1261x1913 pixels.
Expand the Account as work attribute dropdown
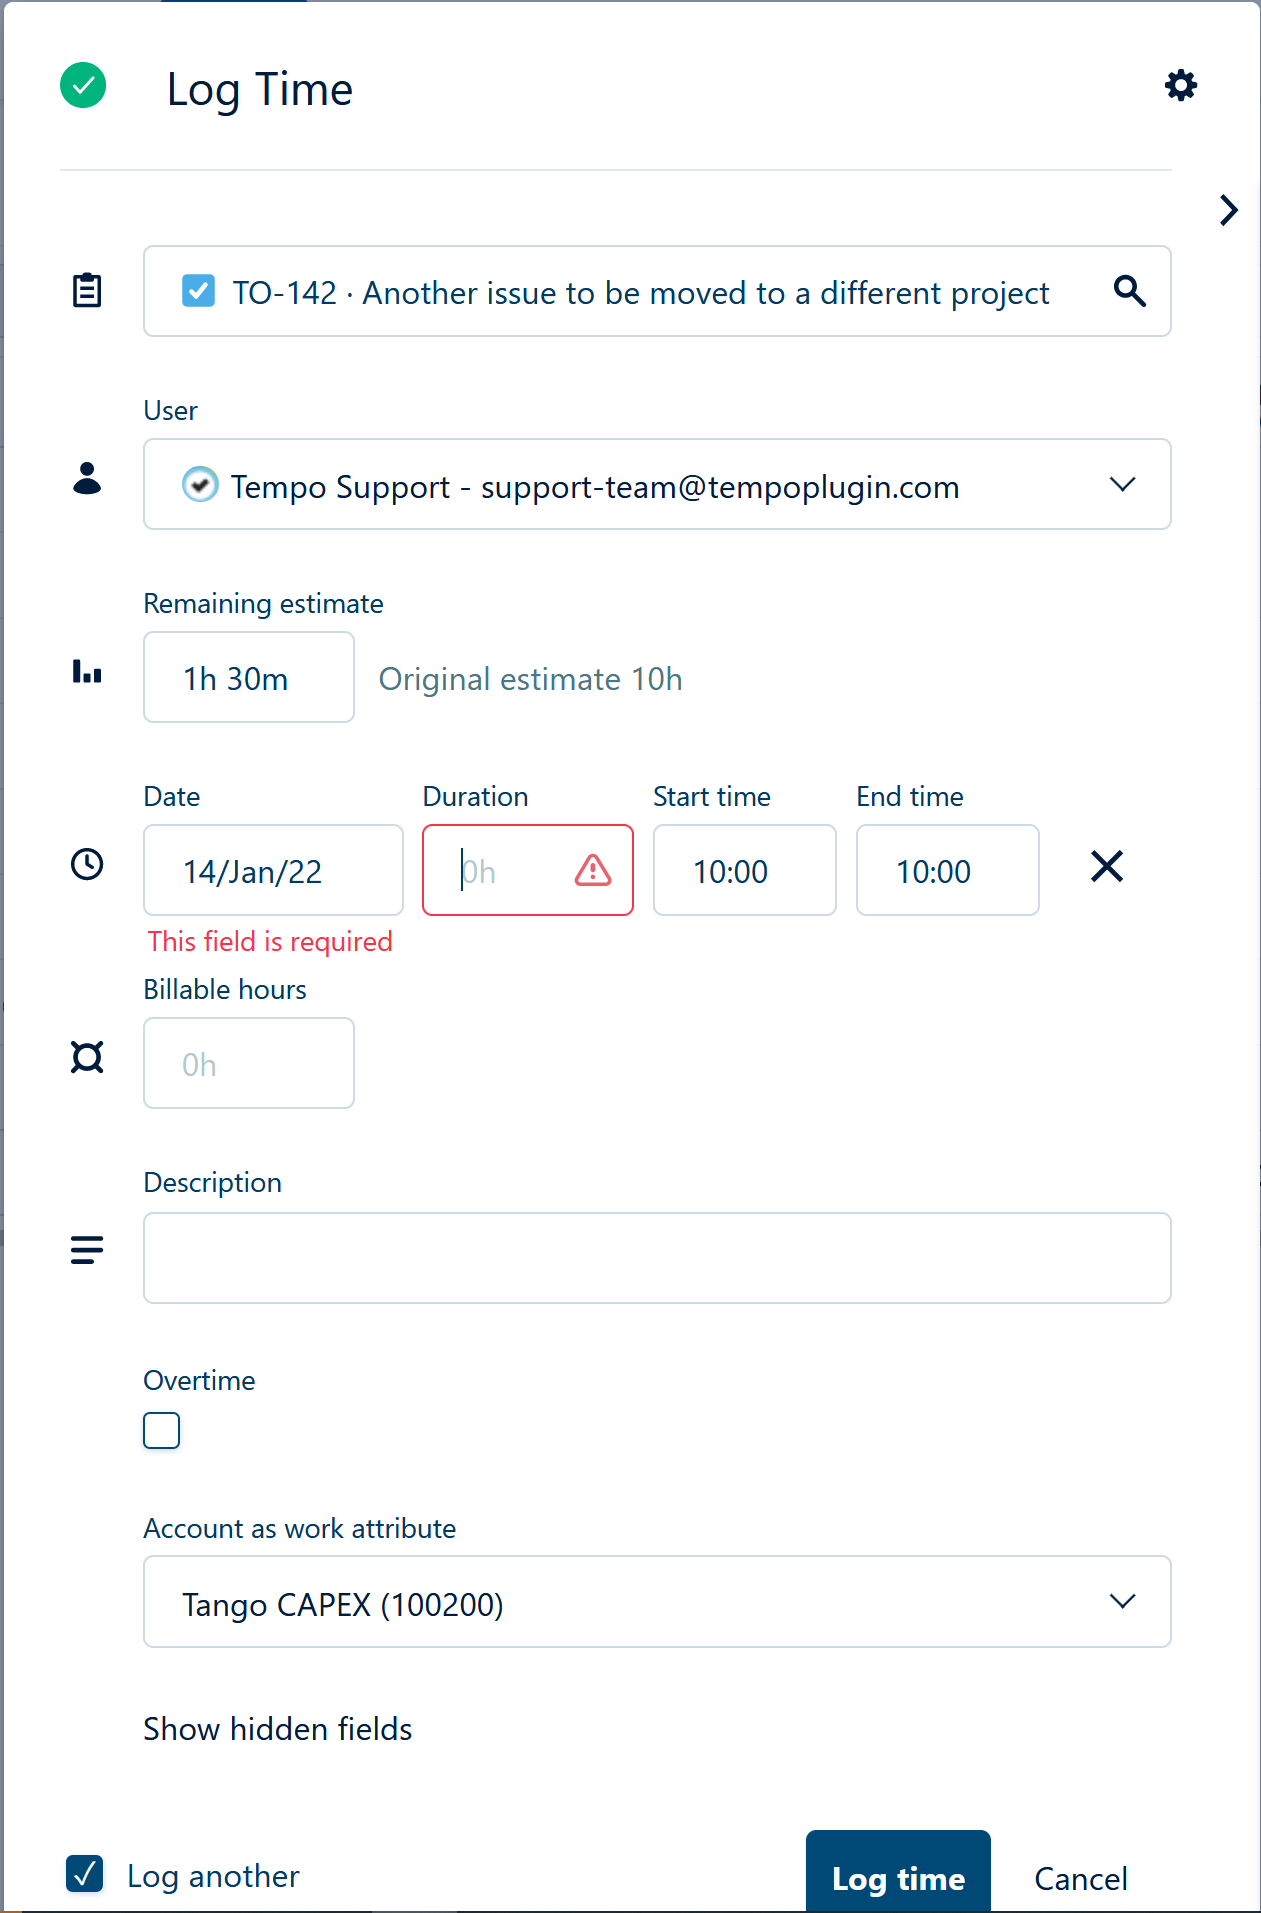[657, 1602]
